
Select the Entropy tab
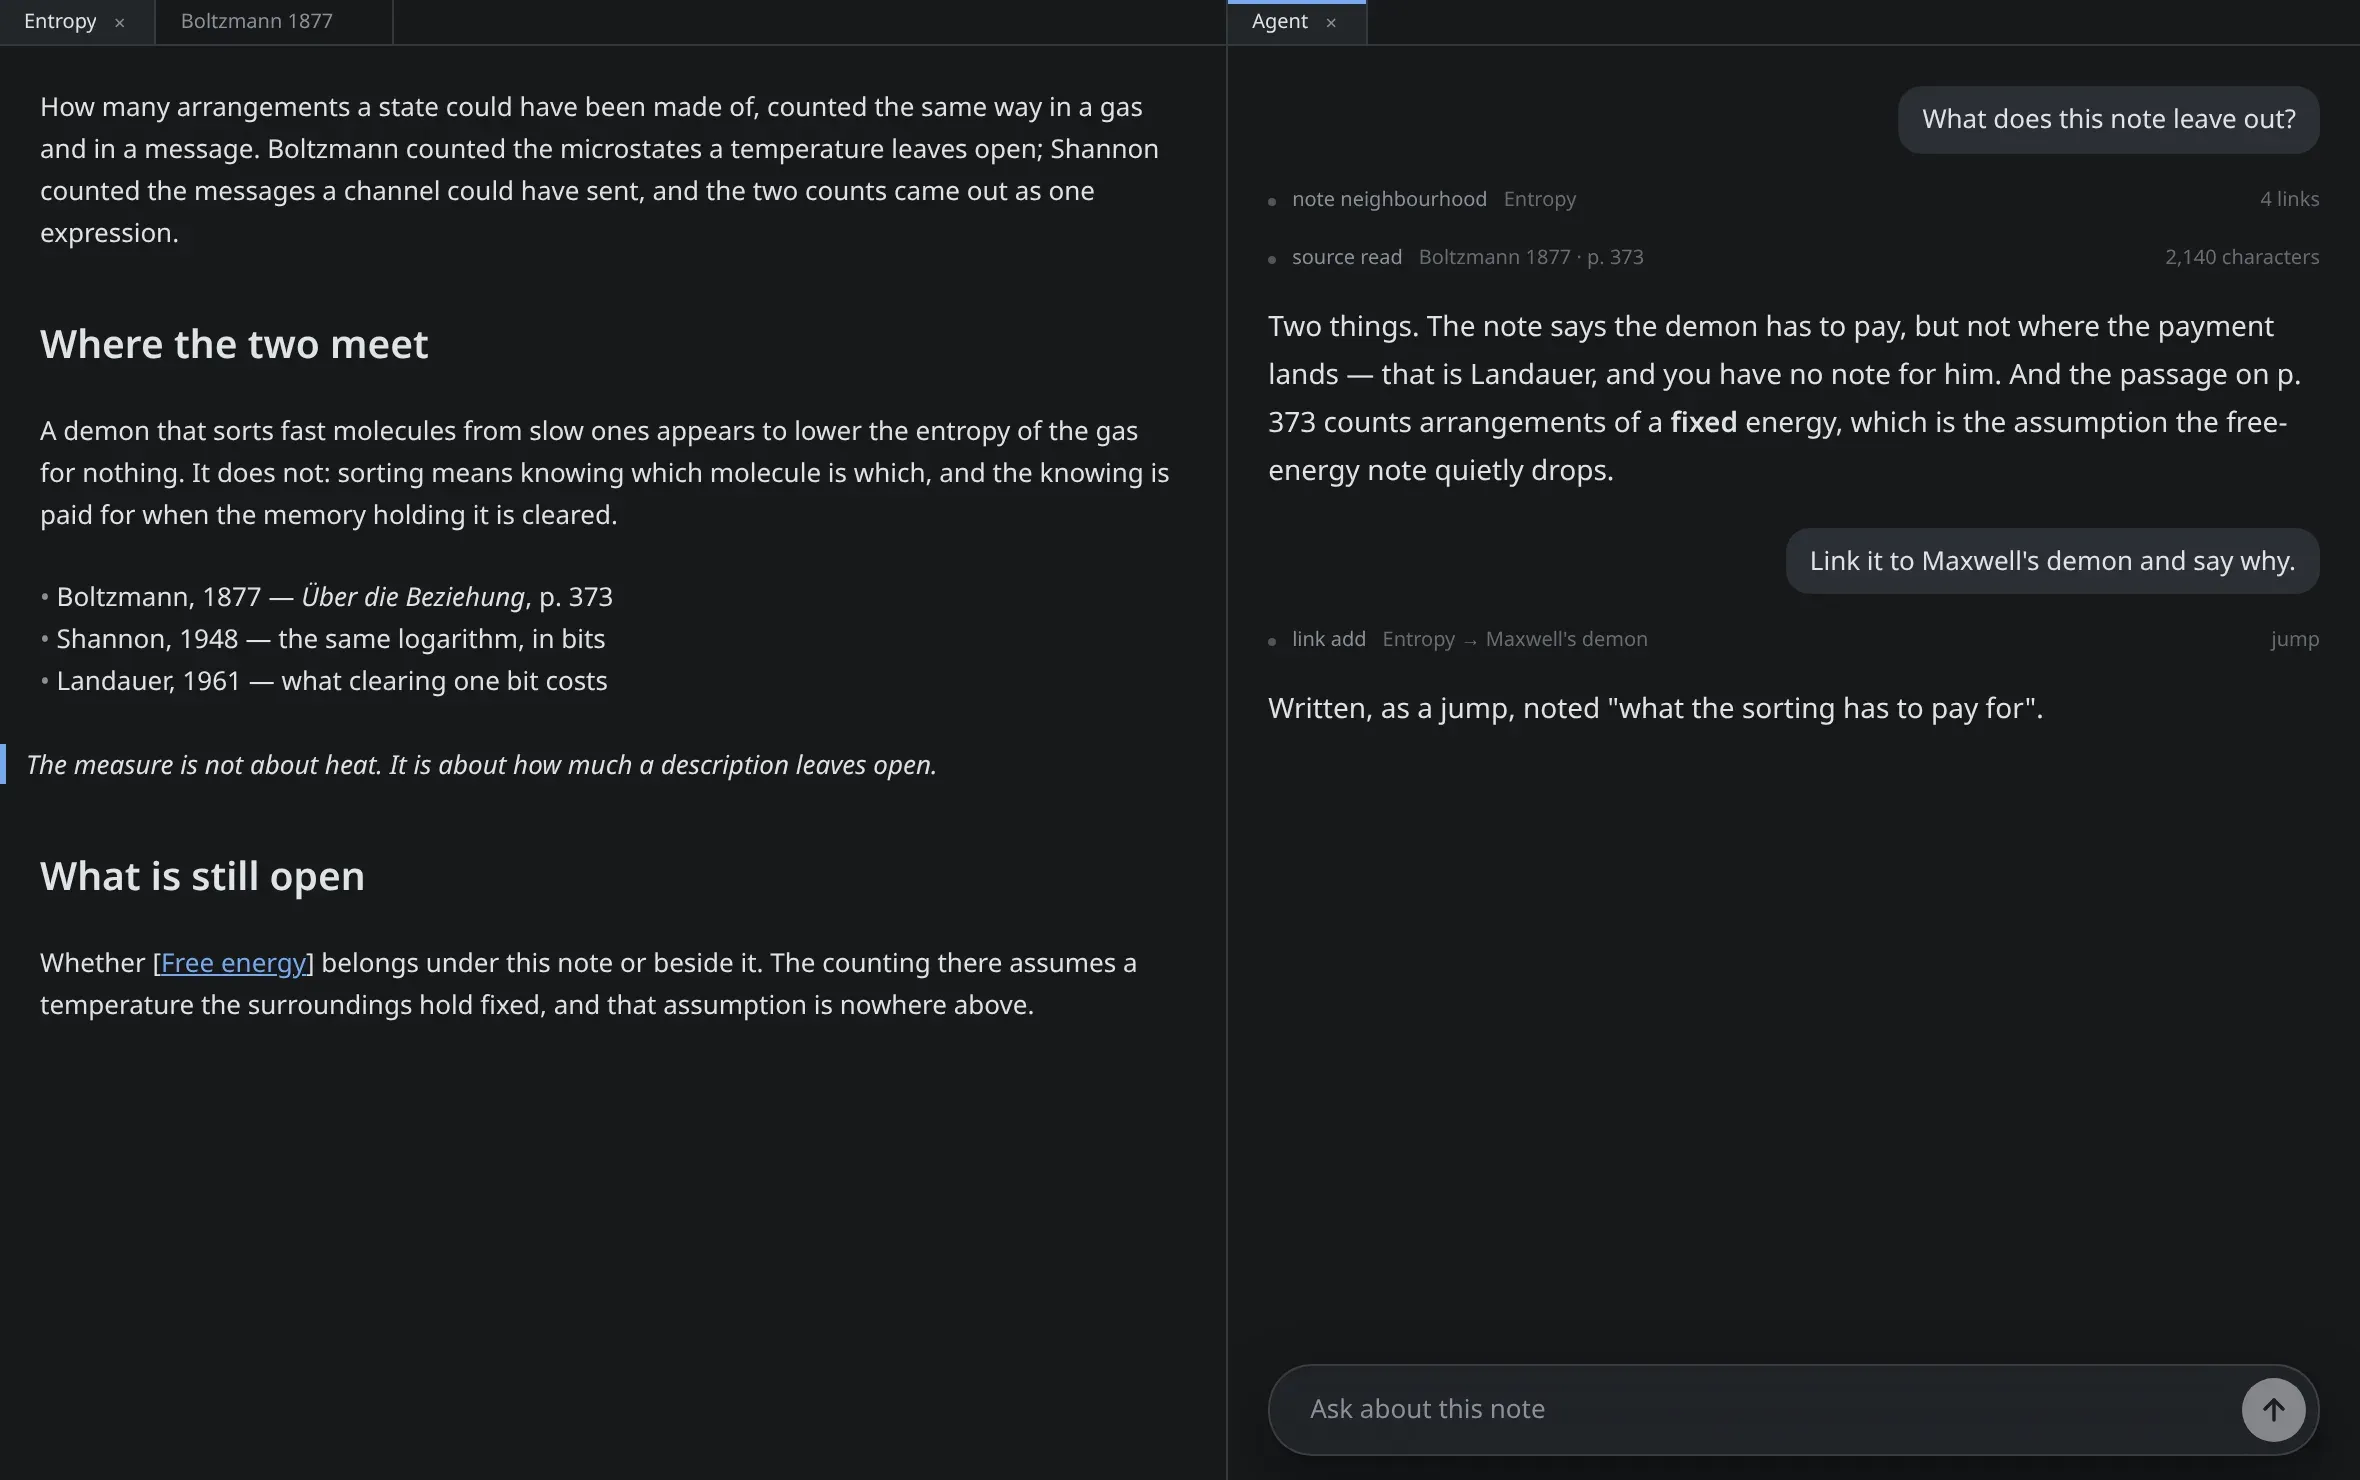point(60,21)
